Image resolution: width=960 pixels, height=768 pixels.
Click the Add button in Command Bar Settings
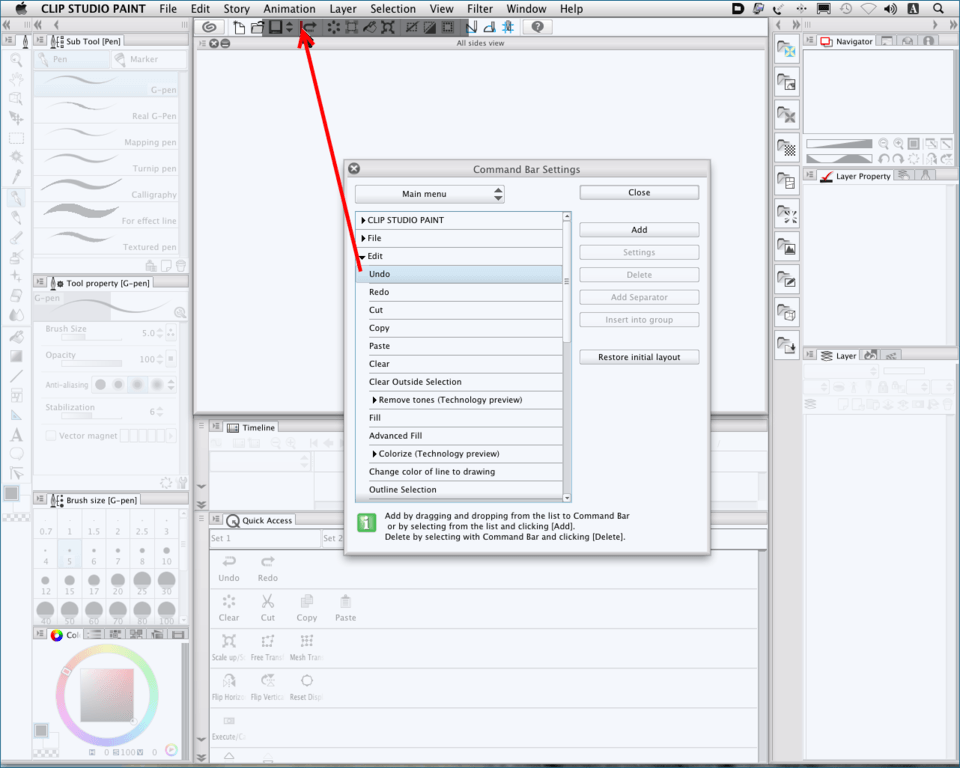(x=639, y=229)
